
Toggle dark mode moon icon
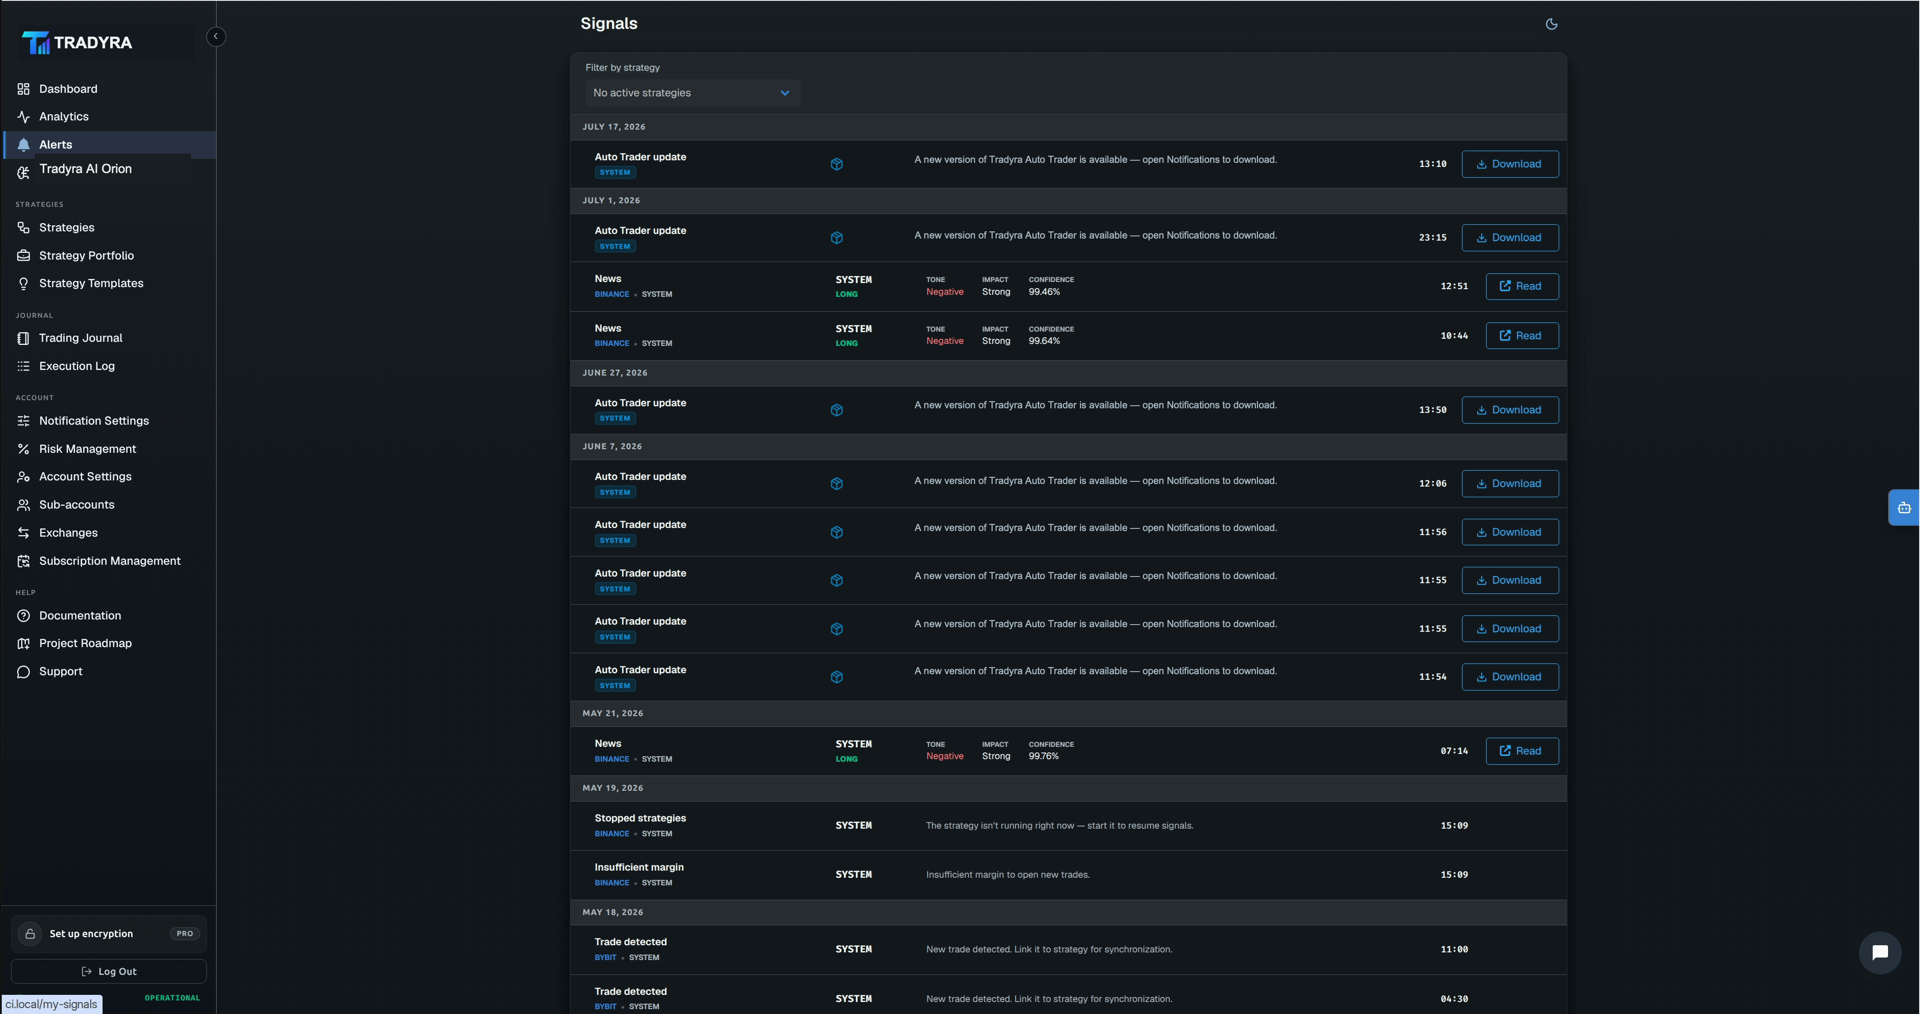[1551, 24]
